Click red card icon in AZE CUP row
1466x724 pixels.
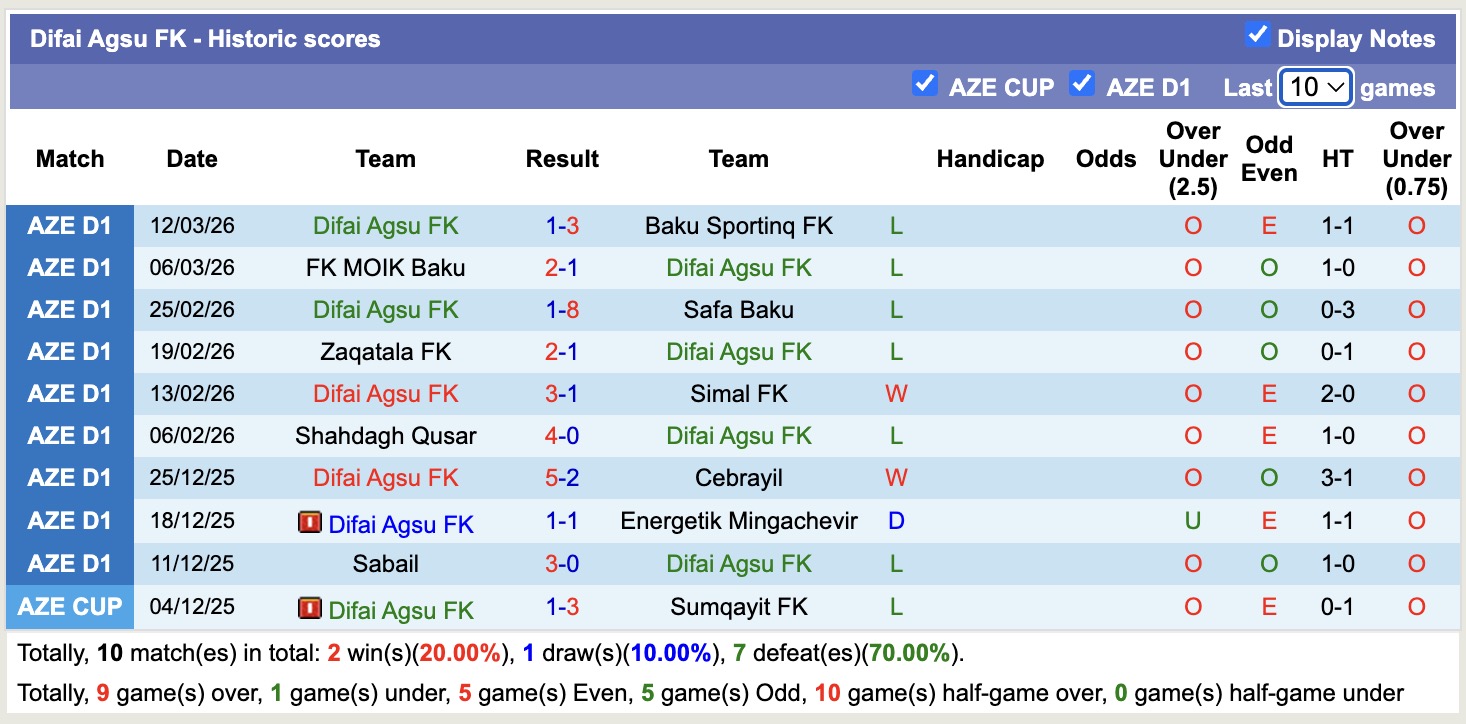[x=310, y=608]
